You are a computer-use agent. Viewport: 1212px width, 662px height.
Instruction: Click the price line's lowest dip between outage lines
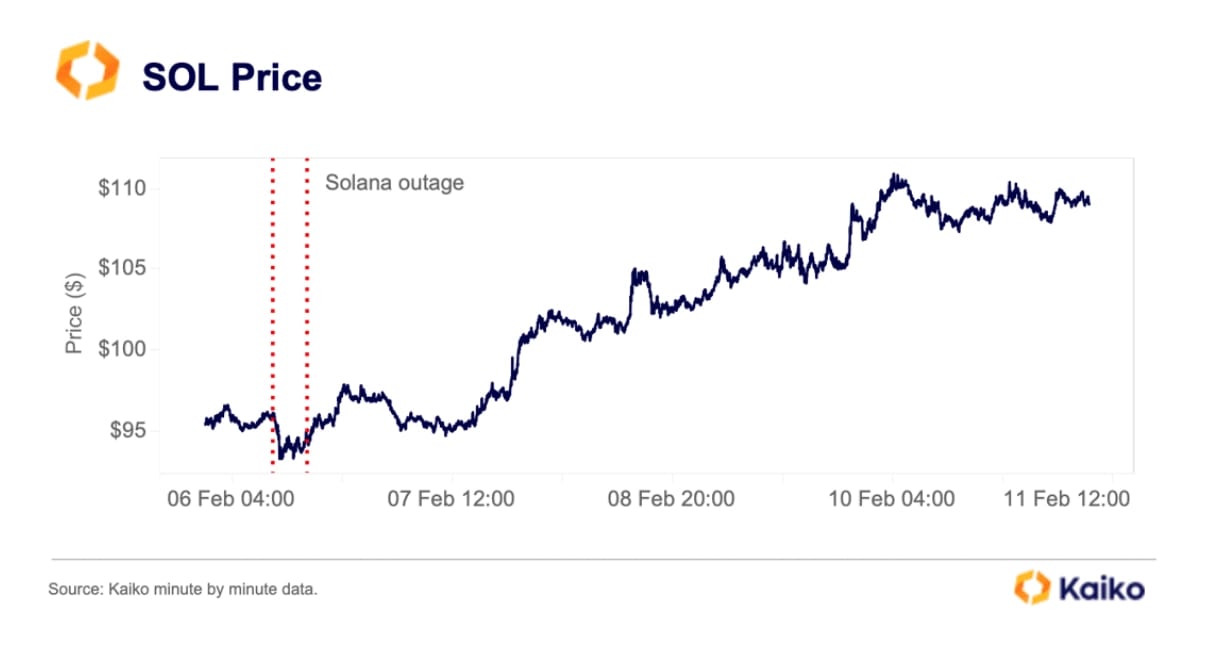[x=282, y=457]
